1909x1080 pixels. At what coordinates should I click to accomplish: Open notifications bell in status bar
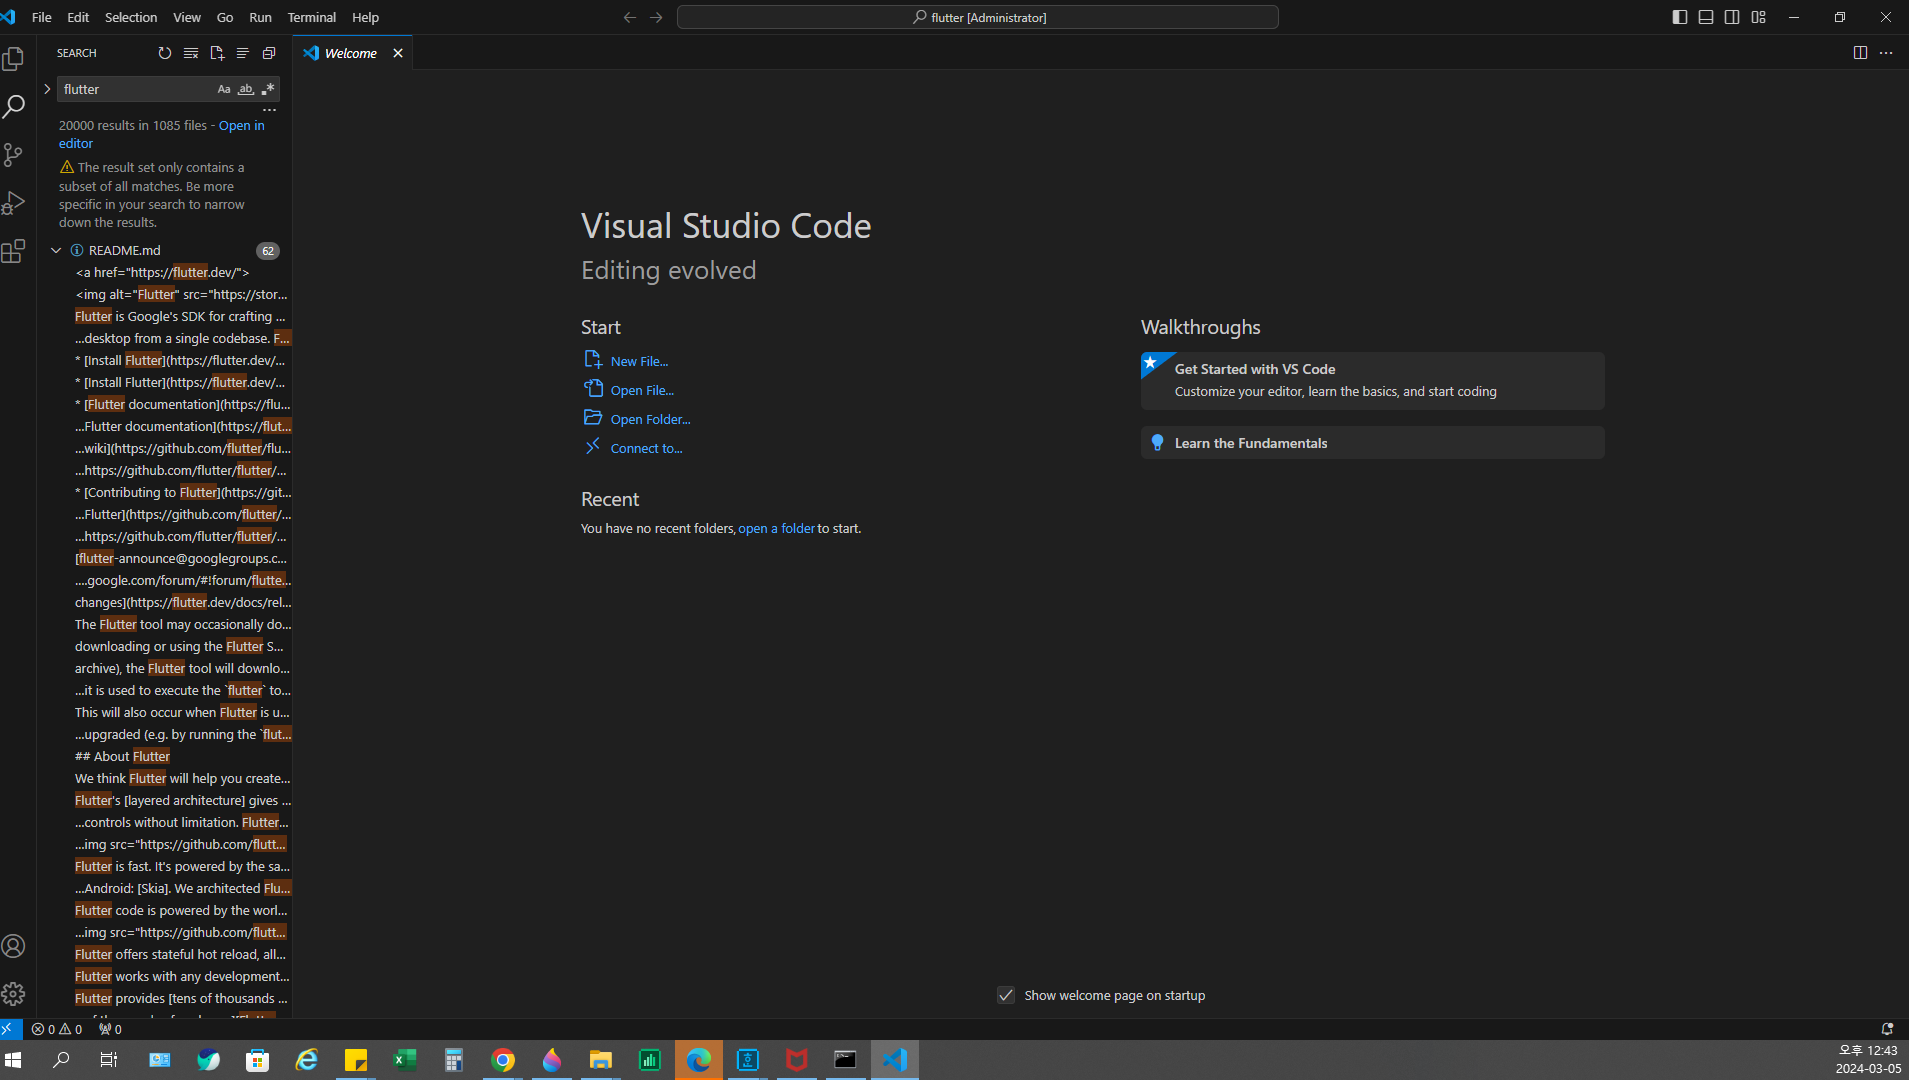coord(1887,1029)
